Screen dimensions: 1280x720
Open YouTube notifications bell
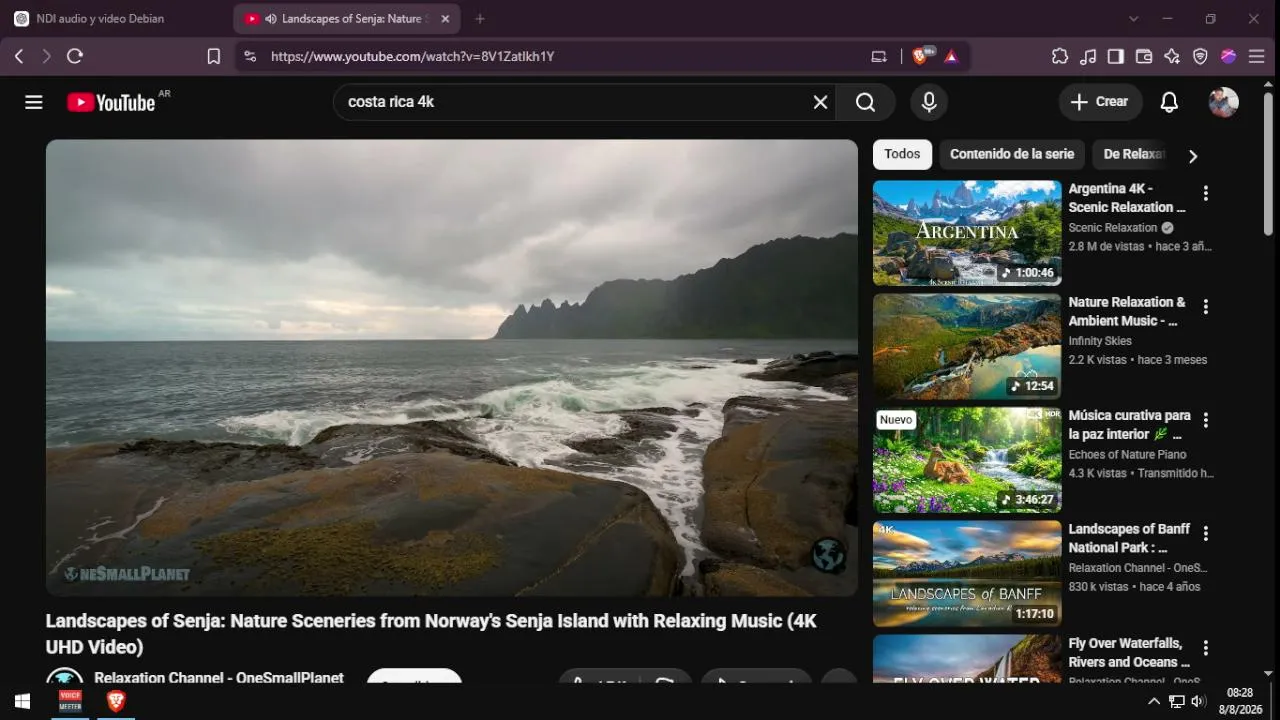click(x=1169, y=102)
